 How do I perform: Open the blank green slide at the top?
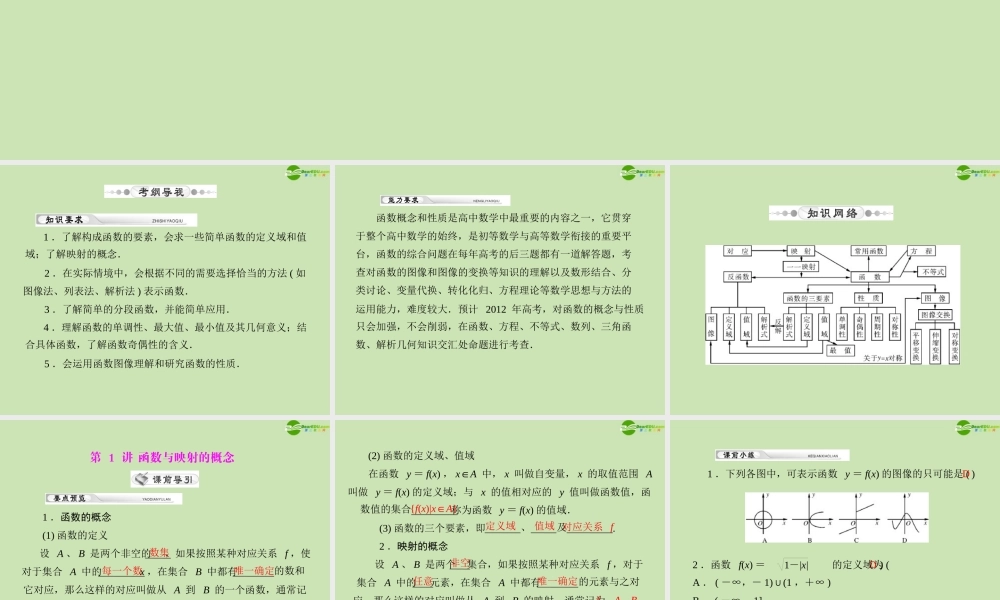coord(500,80)
